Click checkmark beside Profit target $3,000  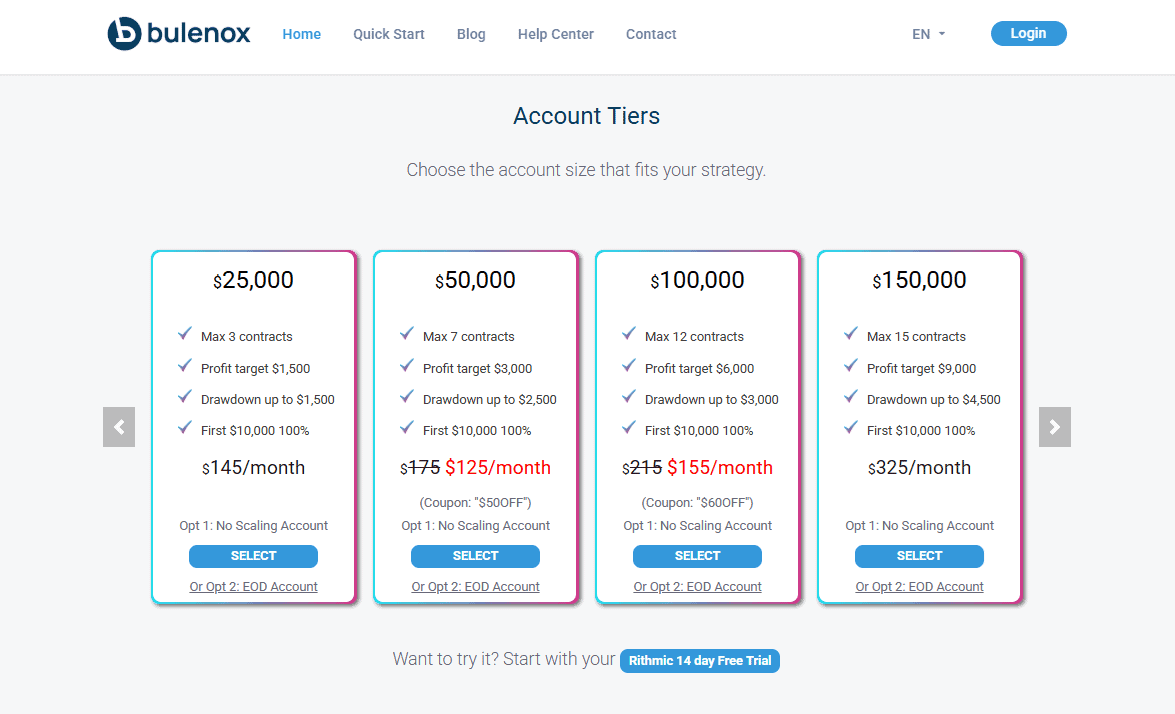click(x=407, y=366)
